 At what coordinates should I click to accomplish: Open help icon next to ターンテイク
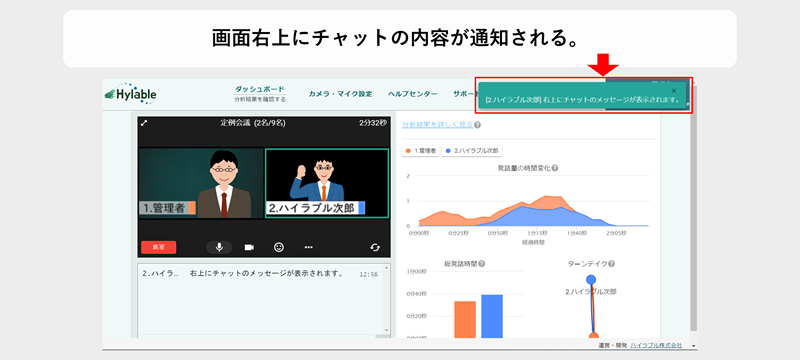point(611,264)
